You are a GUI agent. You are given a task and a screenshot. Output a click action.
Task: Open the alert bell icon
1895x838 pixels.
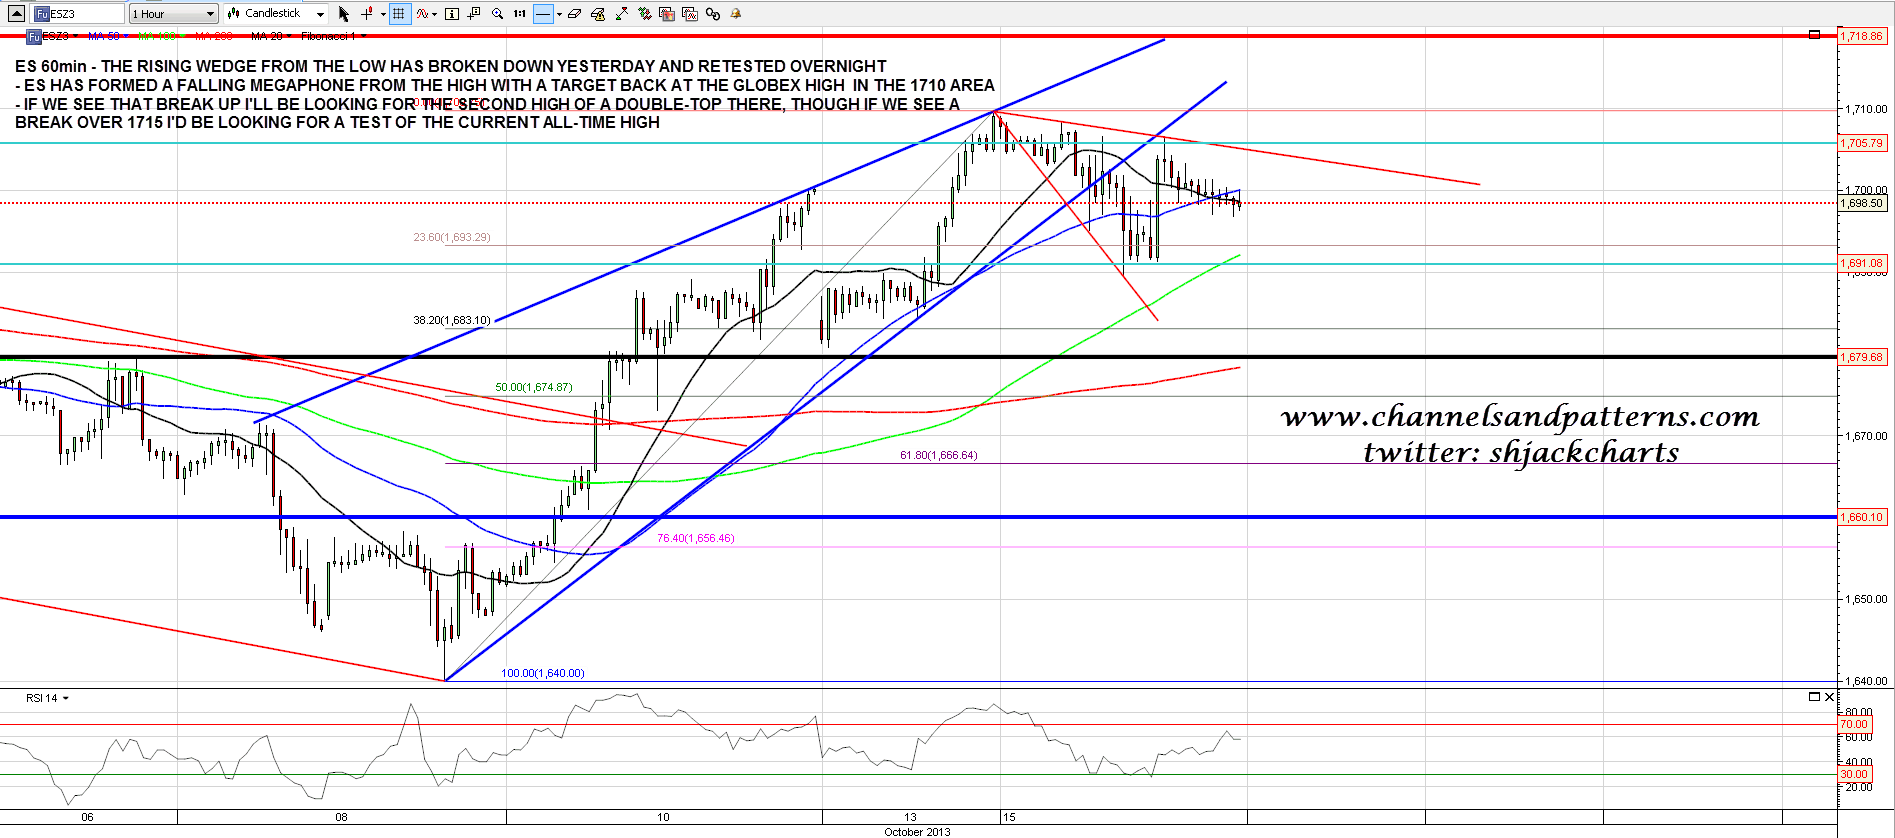[x=736, y=14]
